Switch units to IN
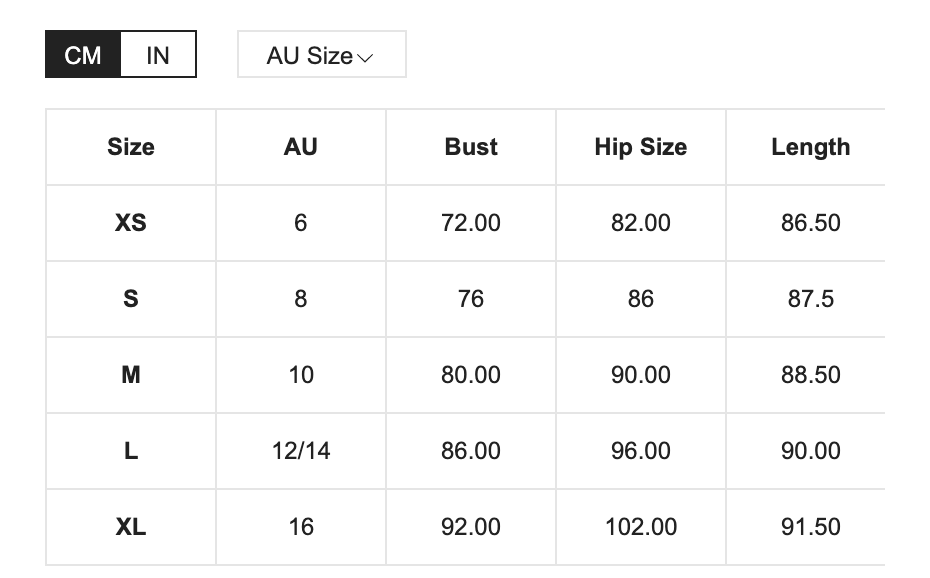 pos(158,55)
